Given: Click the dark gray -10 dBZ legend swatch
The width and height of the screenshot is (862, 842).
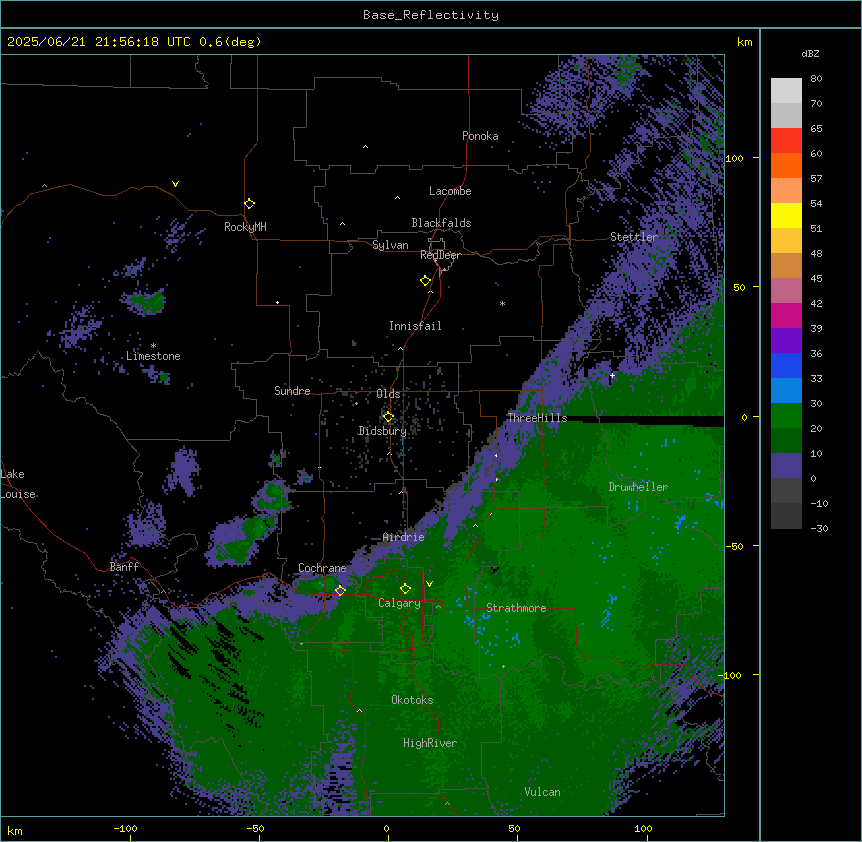Looking at the screenshot, I should pos(786,516).
